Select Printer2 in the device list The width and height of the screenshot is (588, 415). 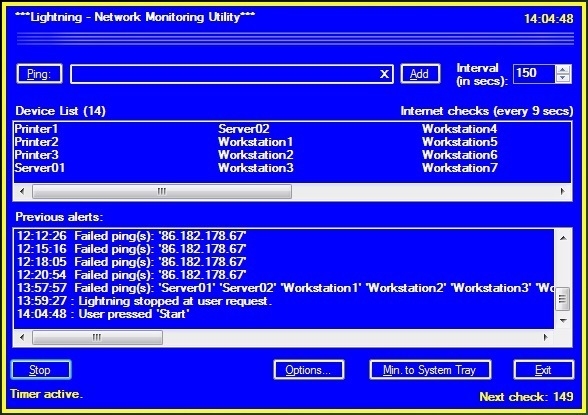click(x=36, y=142)
